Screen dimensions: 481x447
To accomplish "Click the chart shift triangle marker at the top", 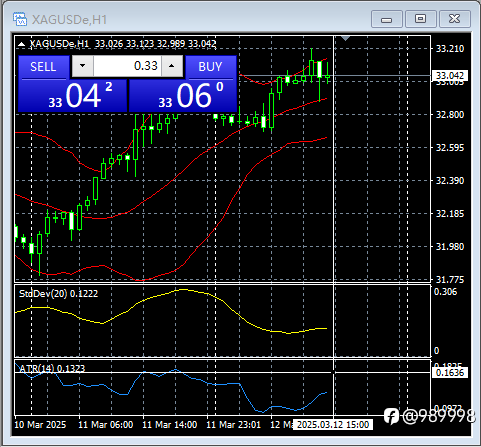I will [345, 39].
